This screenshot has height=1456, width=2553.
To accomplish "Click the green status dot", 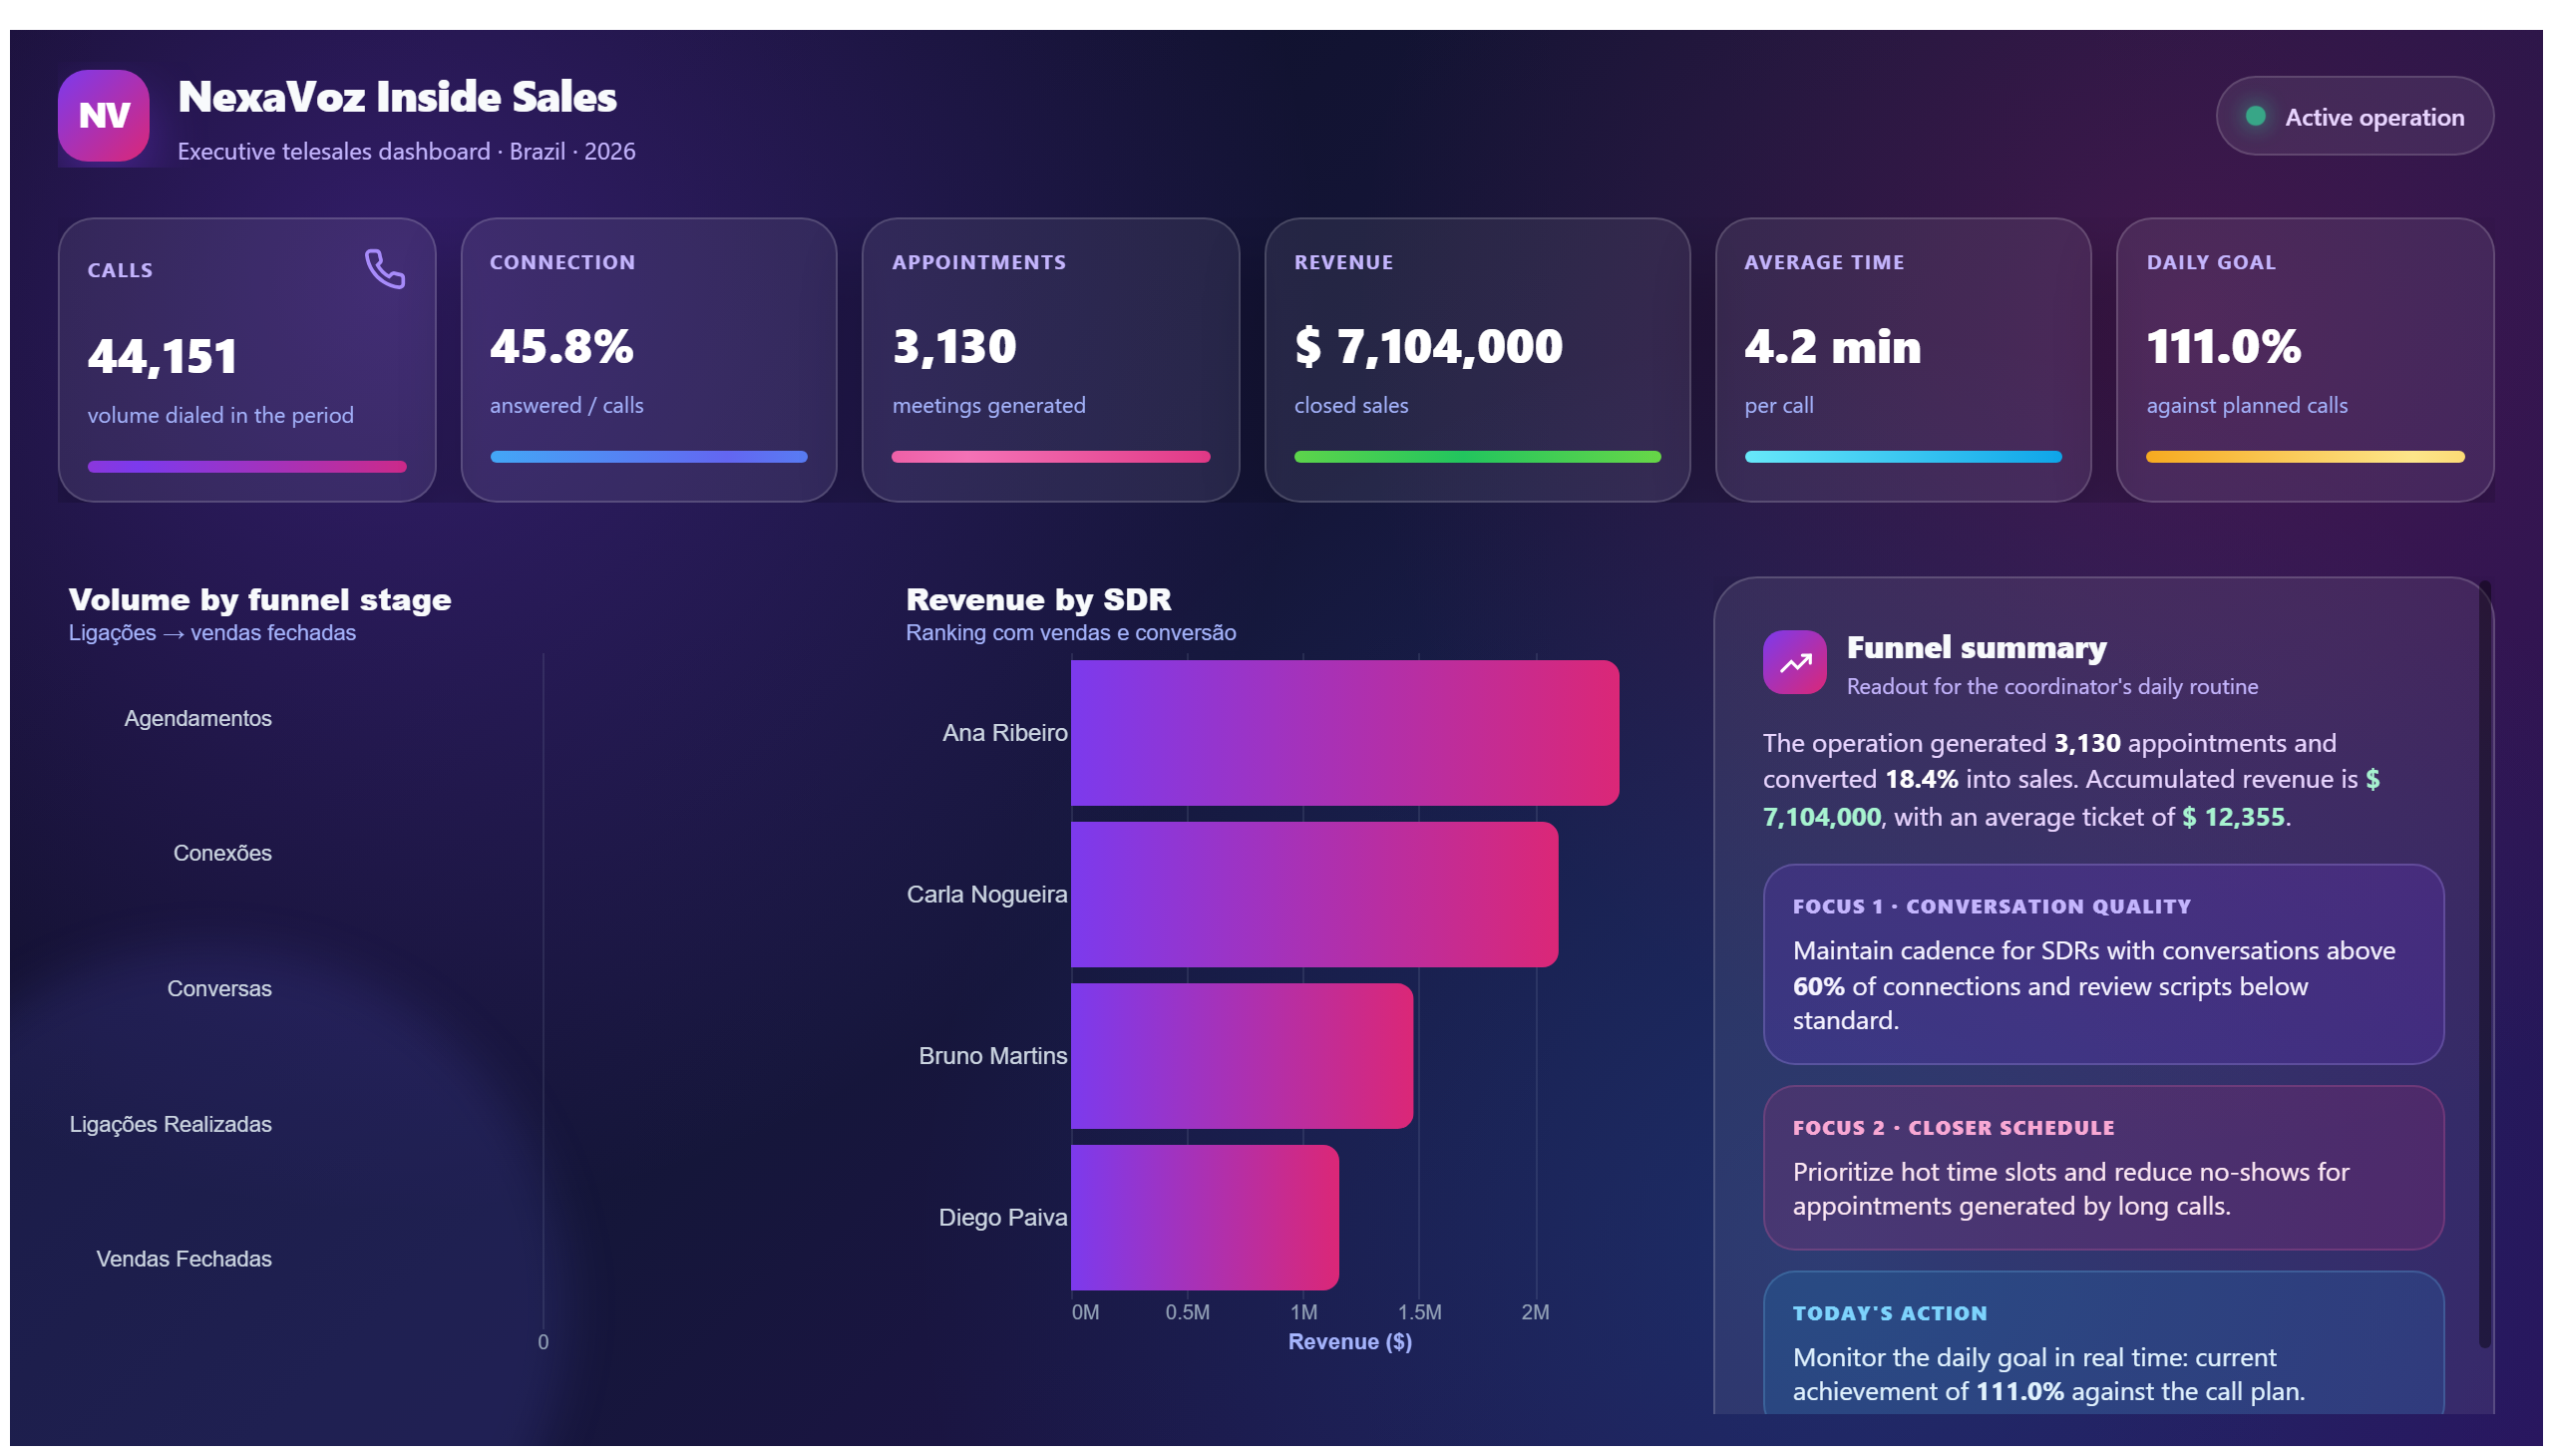I will pos(2255,116).
